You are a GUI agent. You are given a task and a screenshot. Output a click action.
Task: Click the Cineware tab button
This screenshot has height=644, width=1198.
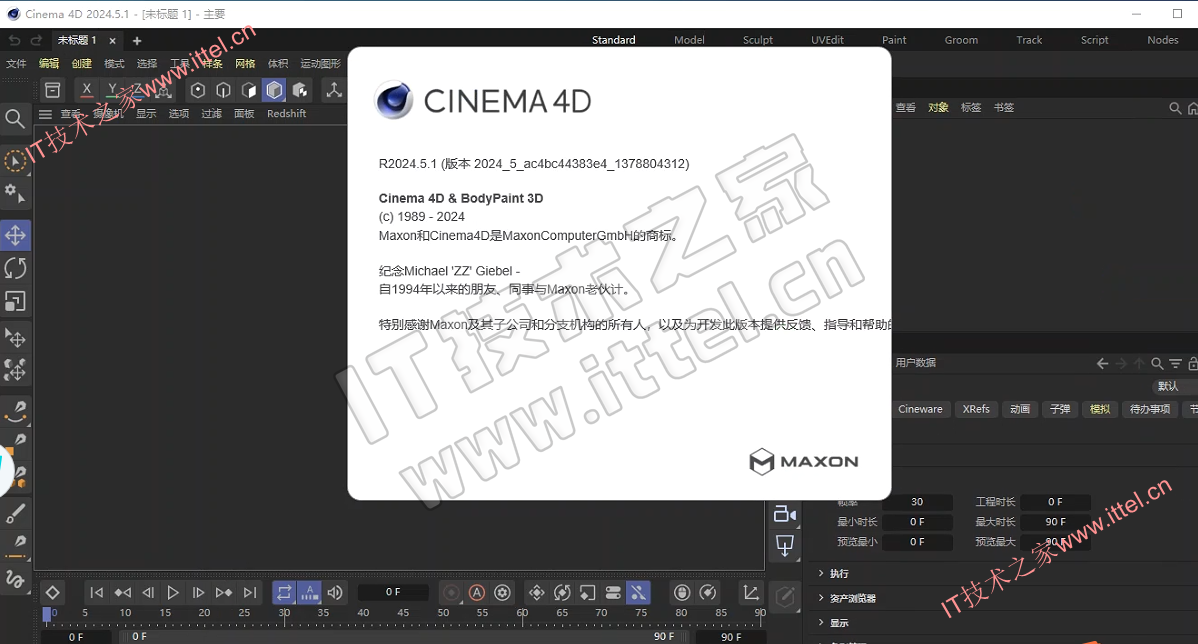pos(921,409)
